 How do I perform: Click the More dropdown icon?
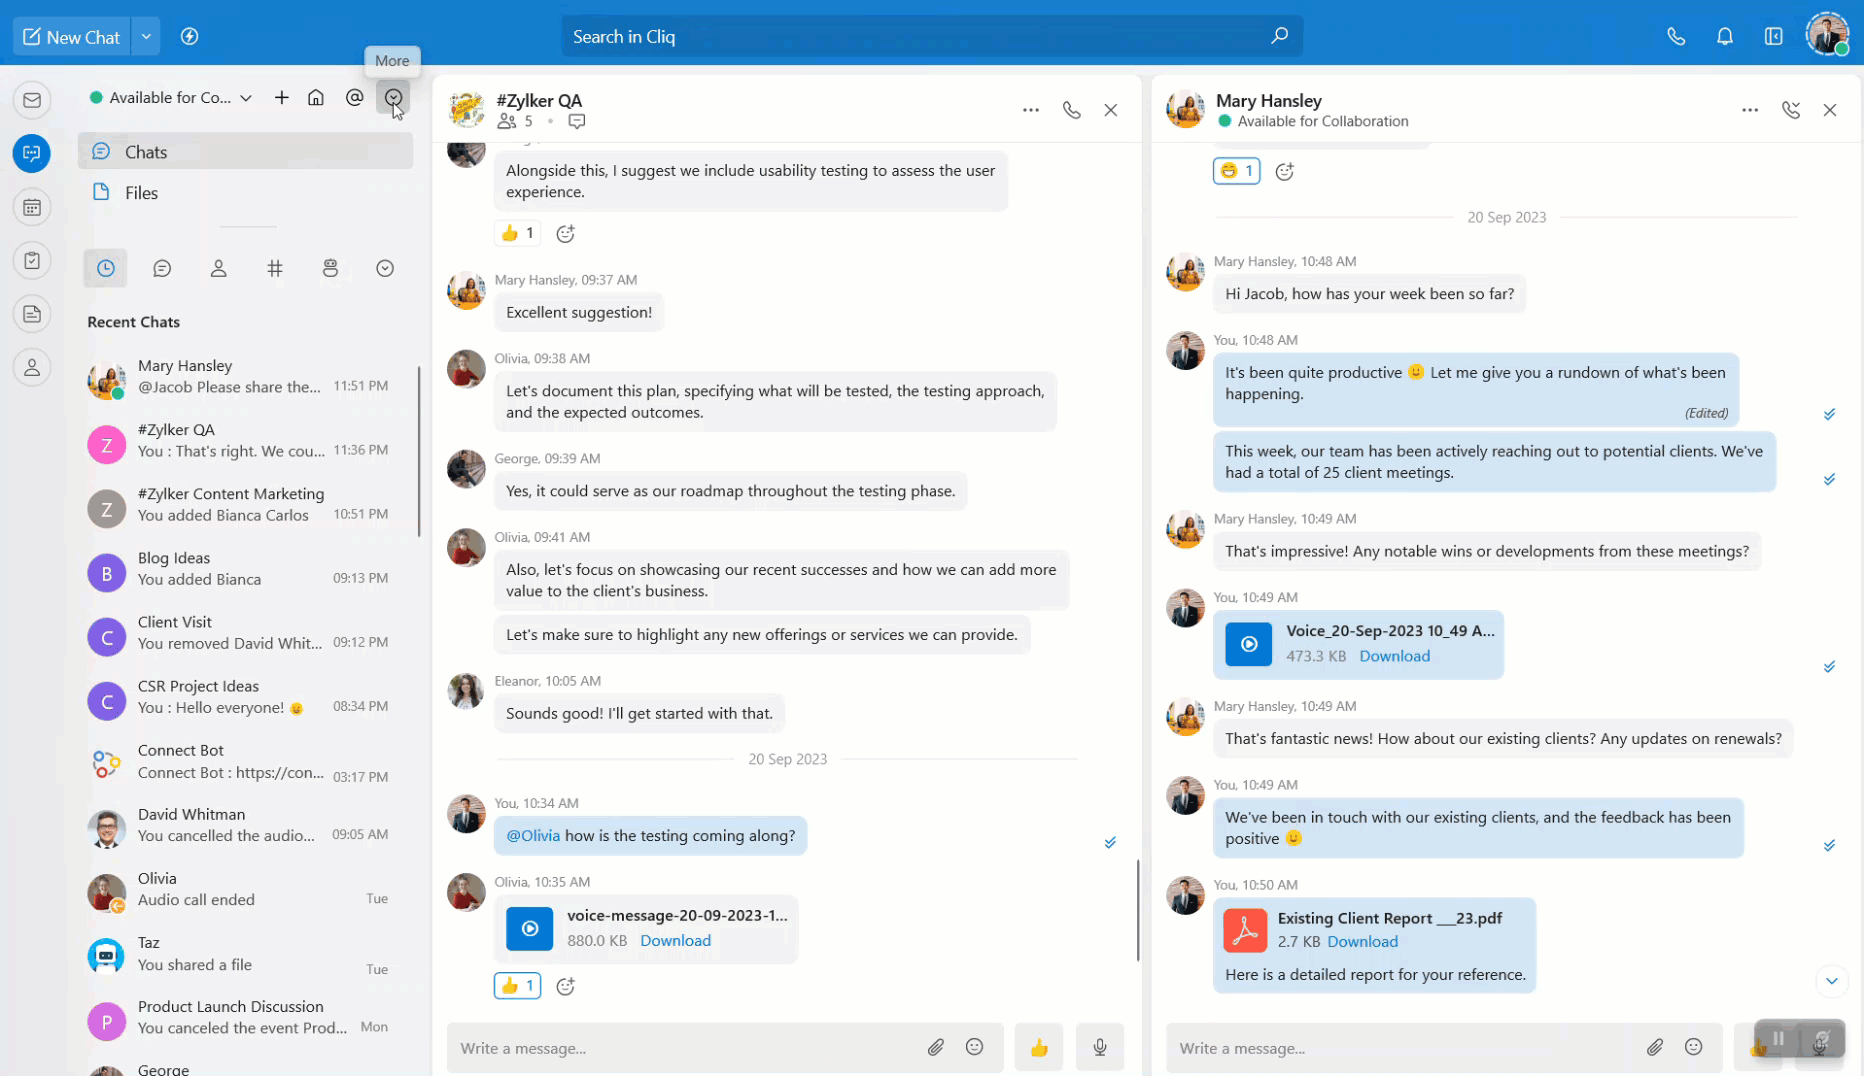pos(393,97)
